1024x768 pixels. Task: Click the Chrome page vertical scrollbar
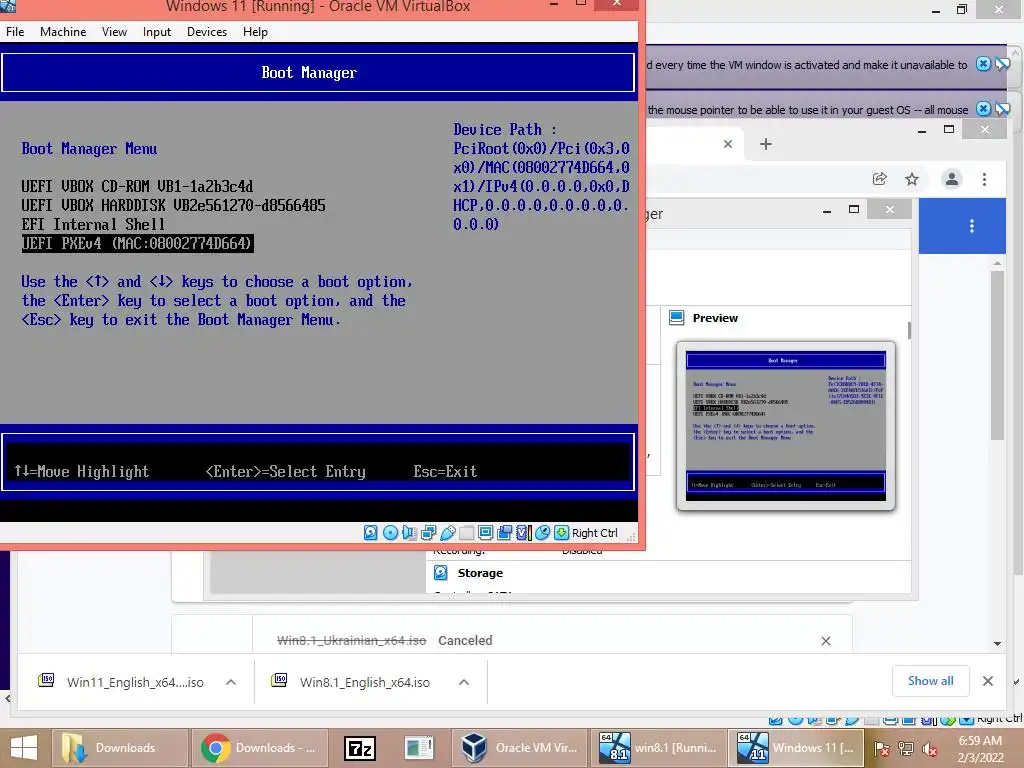[997, 356]
